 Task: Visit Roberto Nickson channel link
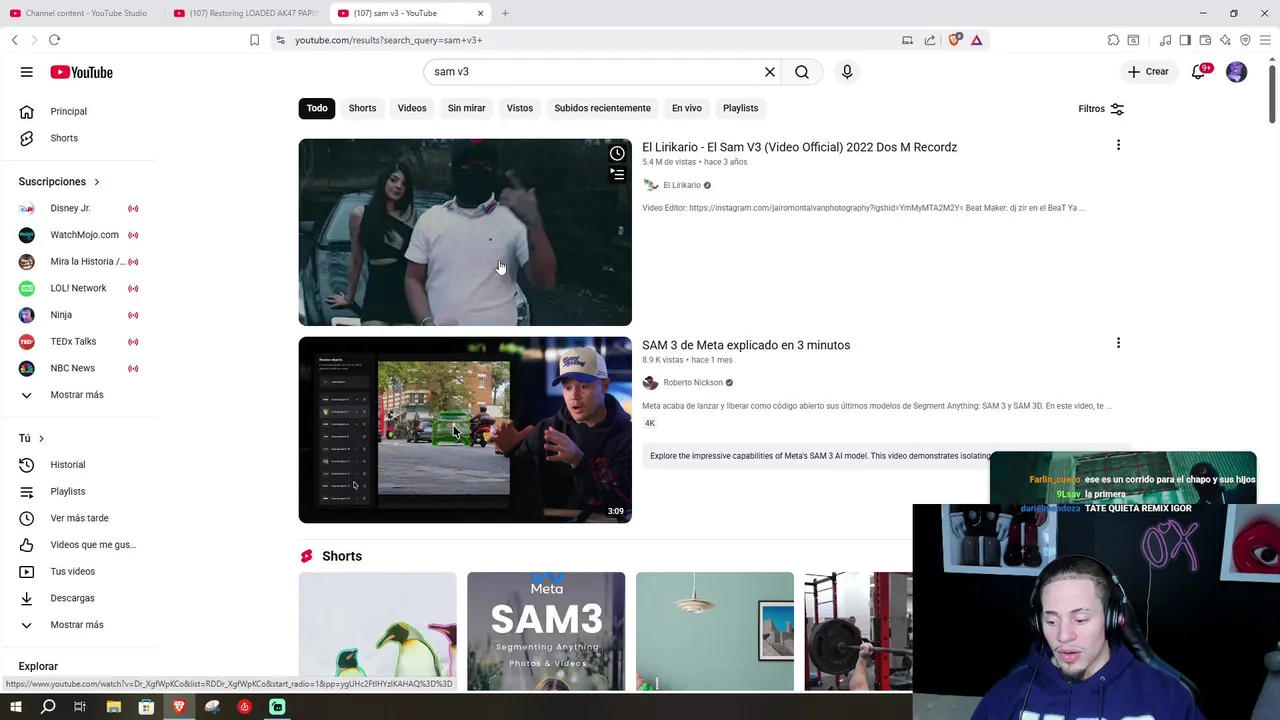tap(693, 383)
